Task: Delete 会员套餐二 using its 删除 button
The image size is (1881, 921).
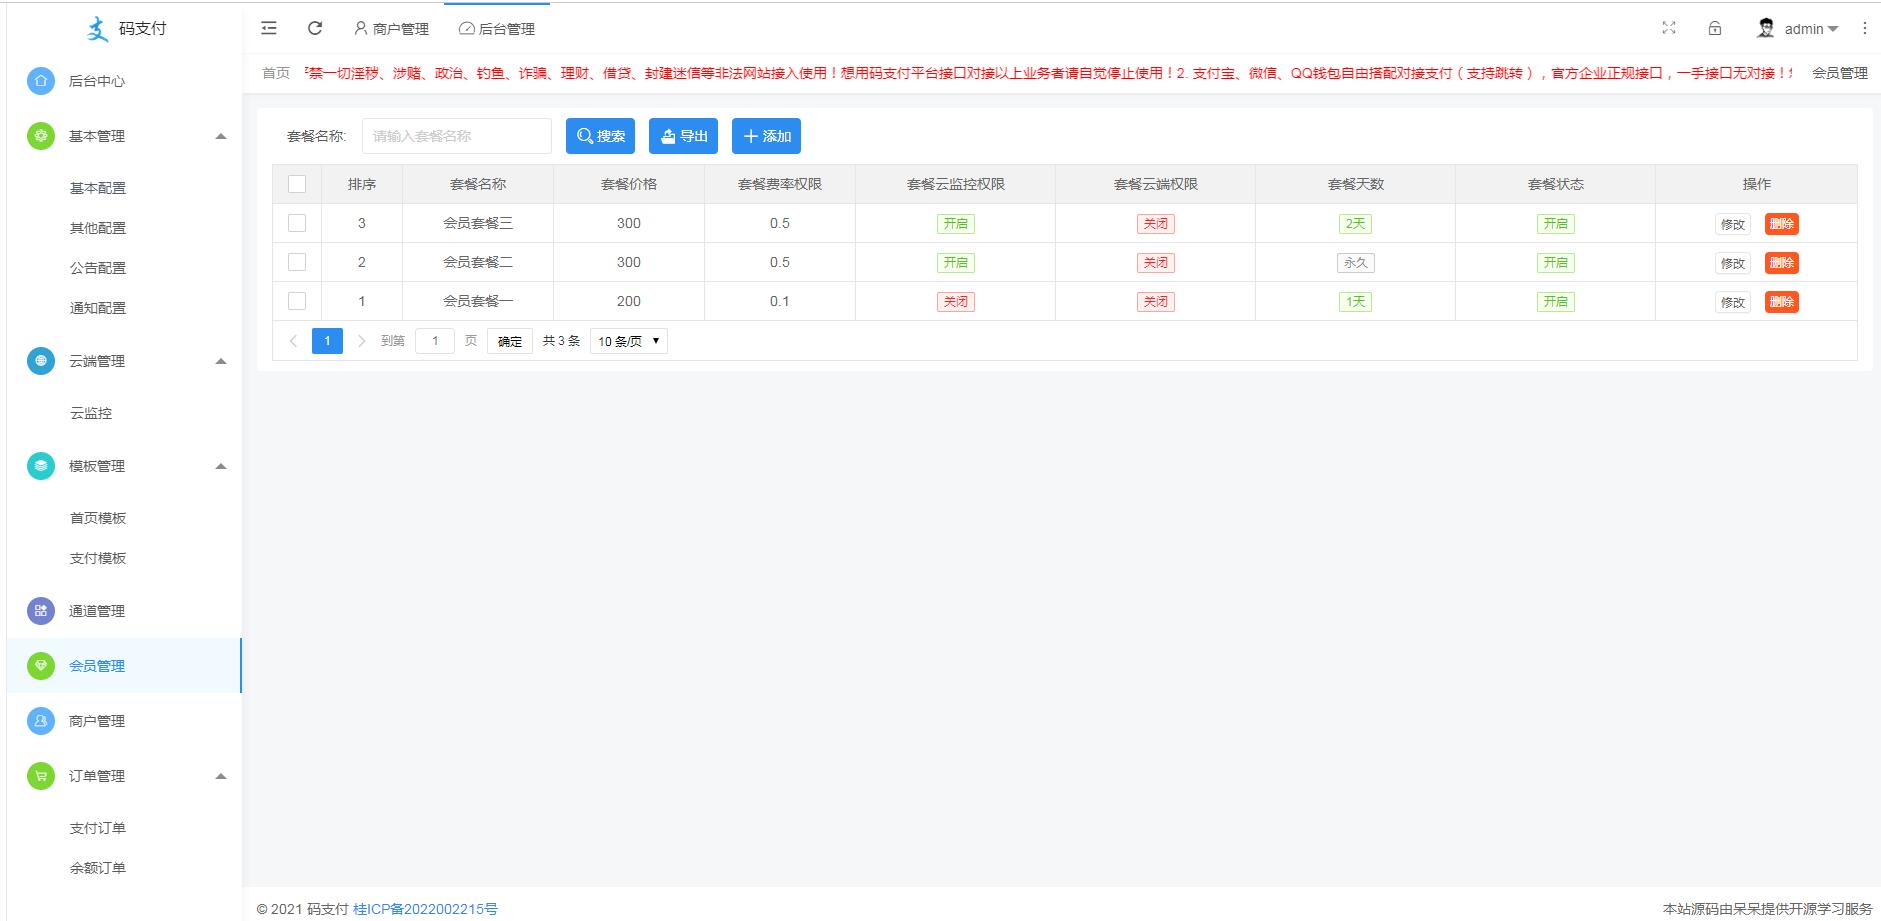Action: pyautogui.click(x=1781, y=263)
